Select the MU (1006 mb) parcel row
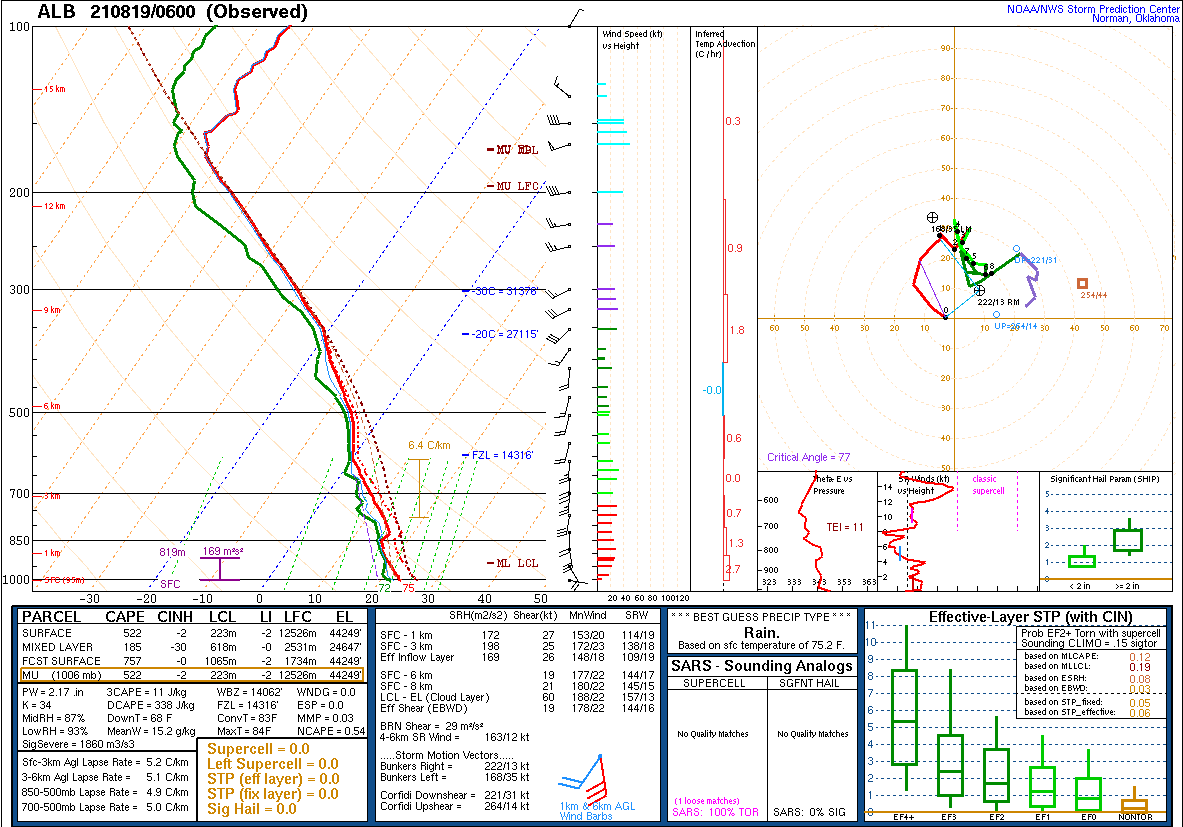 coord(192,675)
